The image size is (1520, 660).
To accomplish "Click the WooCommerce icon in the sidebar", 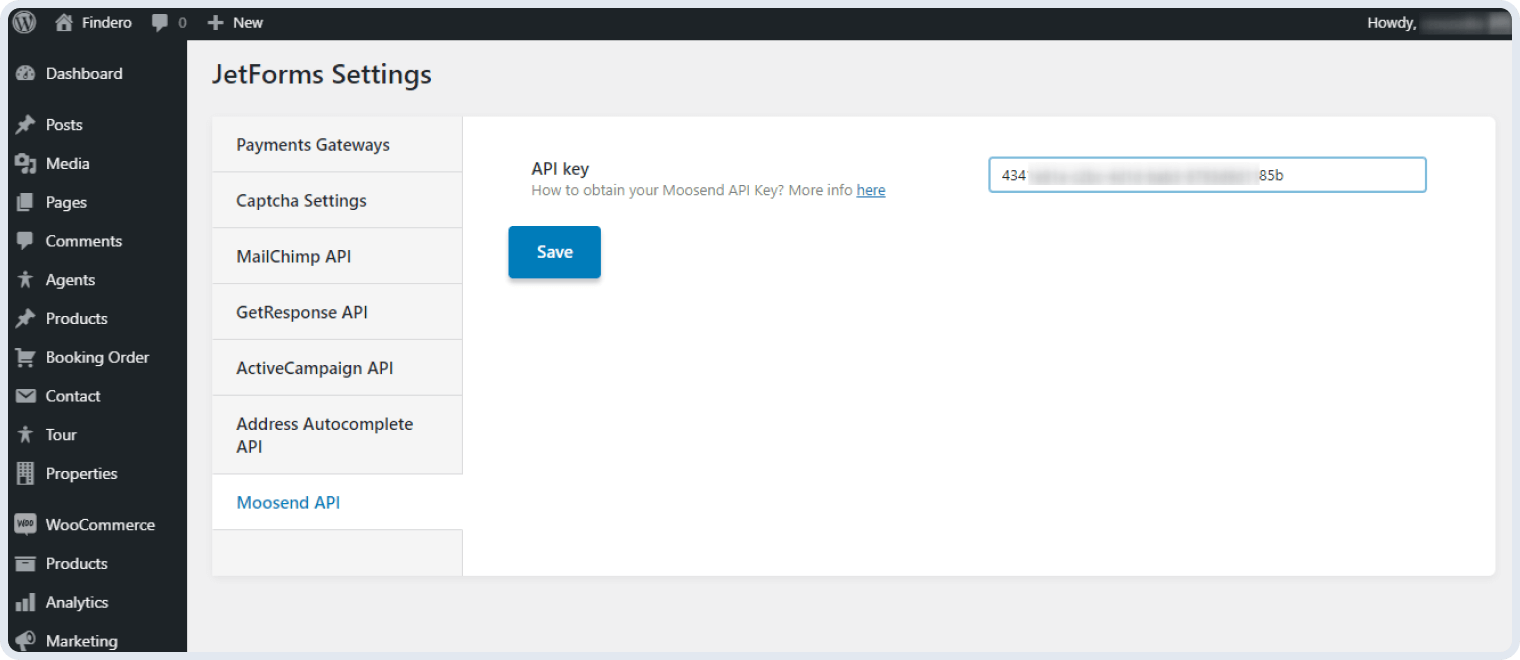I will (x=25, y=524).
